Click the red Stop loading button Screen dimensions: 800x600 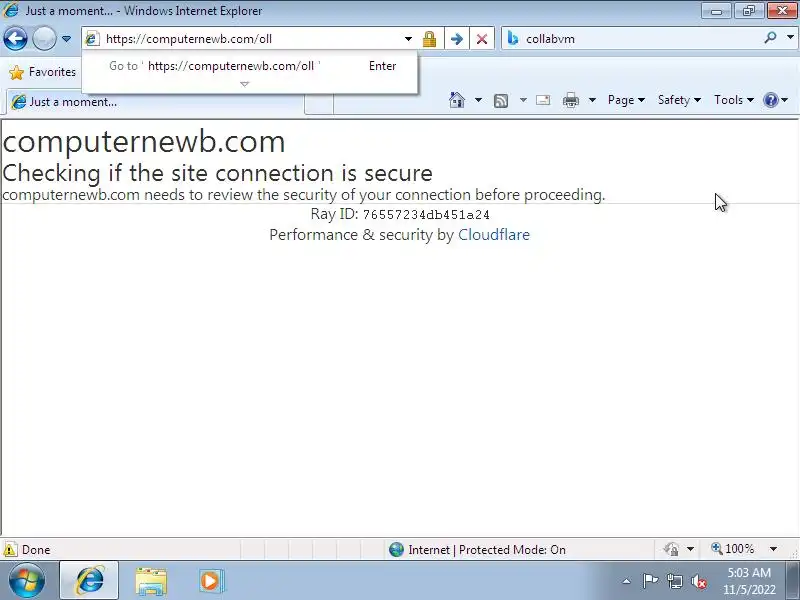pos(482,39)
